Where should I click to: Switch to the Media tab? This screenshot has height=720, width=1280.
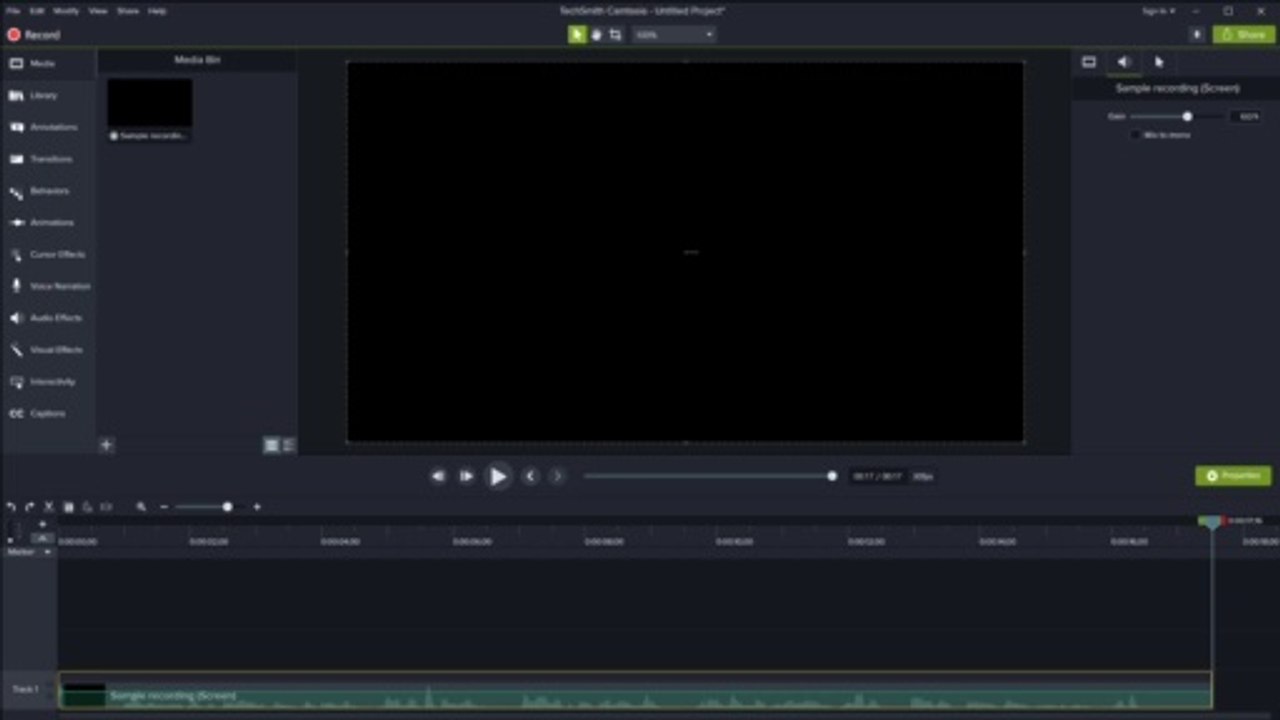[48, 63]
